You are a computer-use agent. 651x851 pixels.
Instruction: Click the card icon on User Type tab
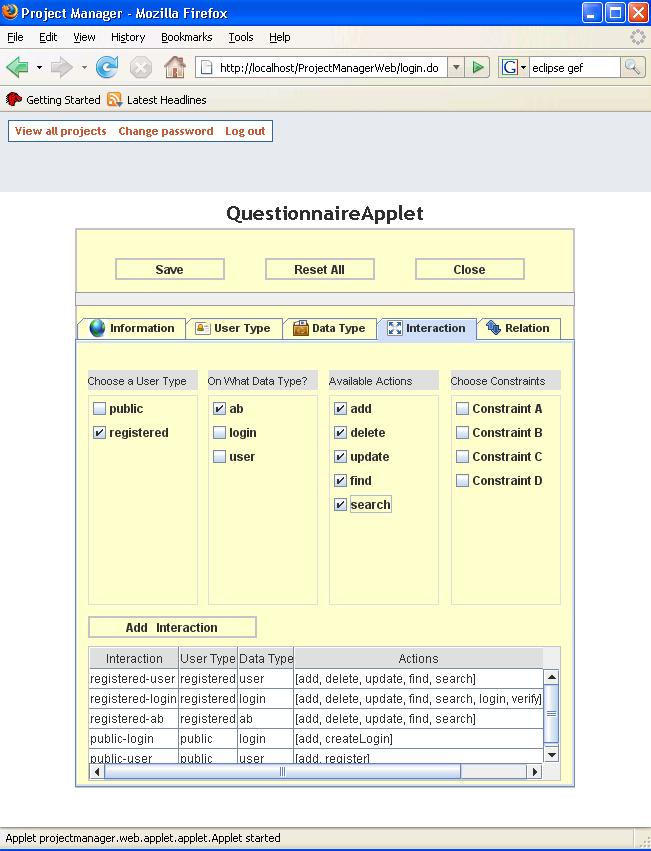coord(203,328)
